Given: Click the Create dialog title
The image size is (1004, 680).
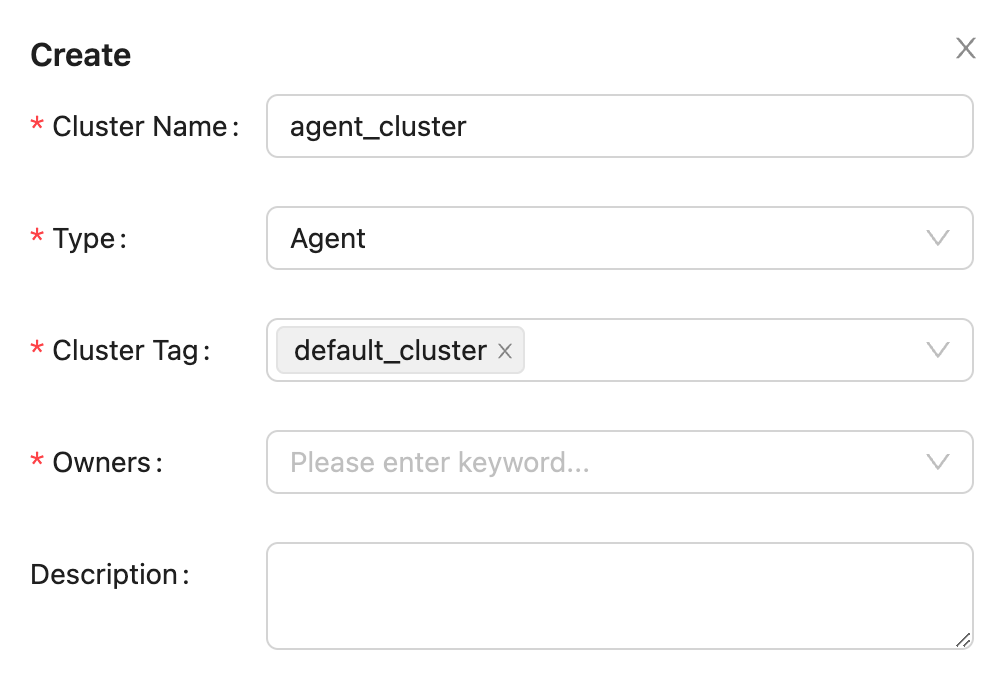Looking at the screenshot, I should click(x=81, y=55).
